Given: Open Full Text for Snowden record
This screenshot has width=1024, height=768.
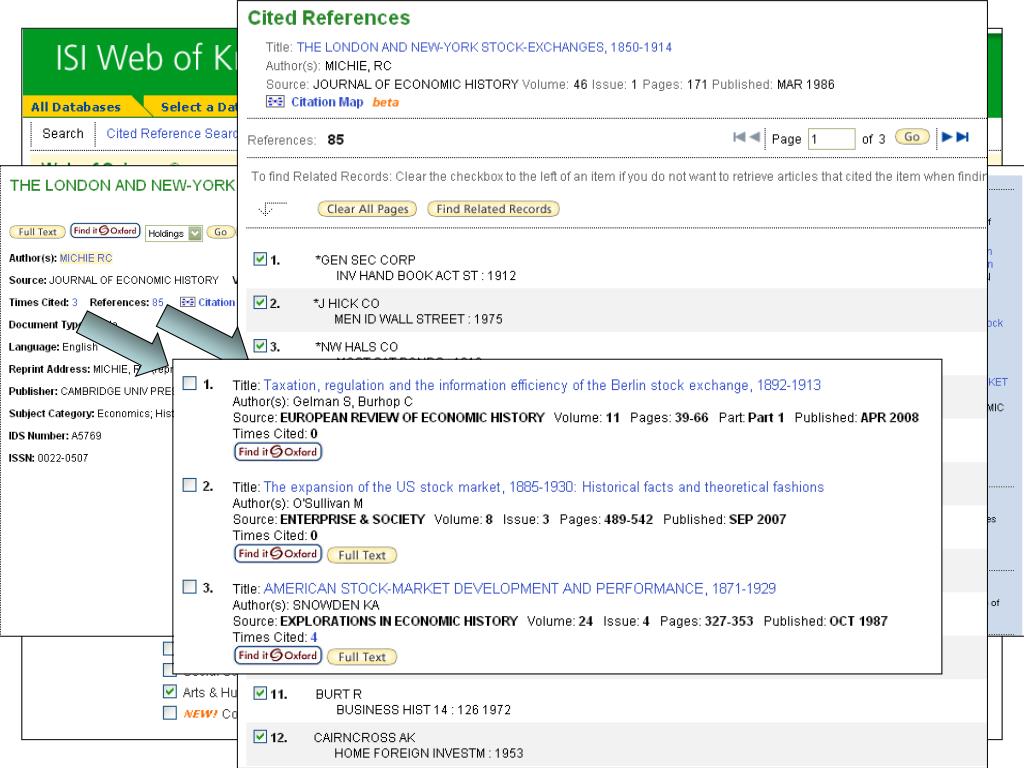Looking at the screenshot, I should point(362,657).
